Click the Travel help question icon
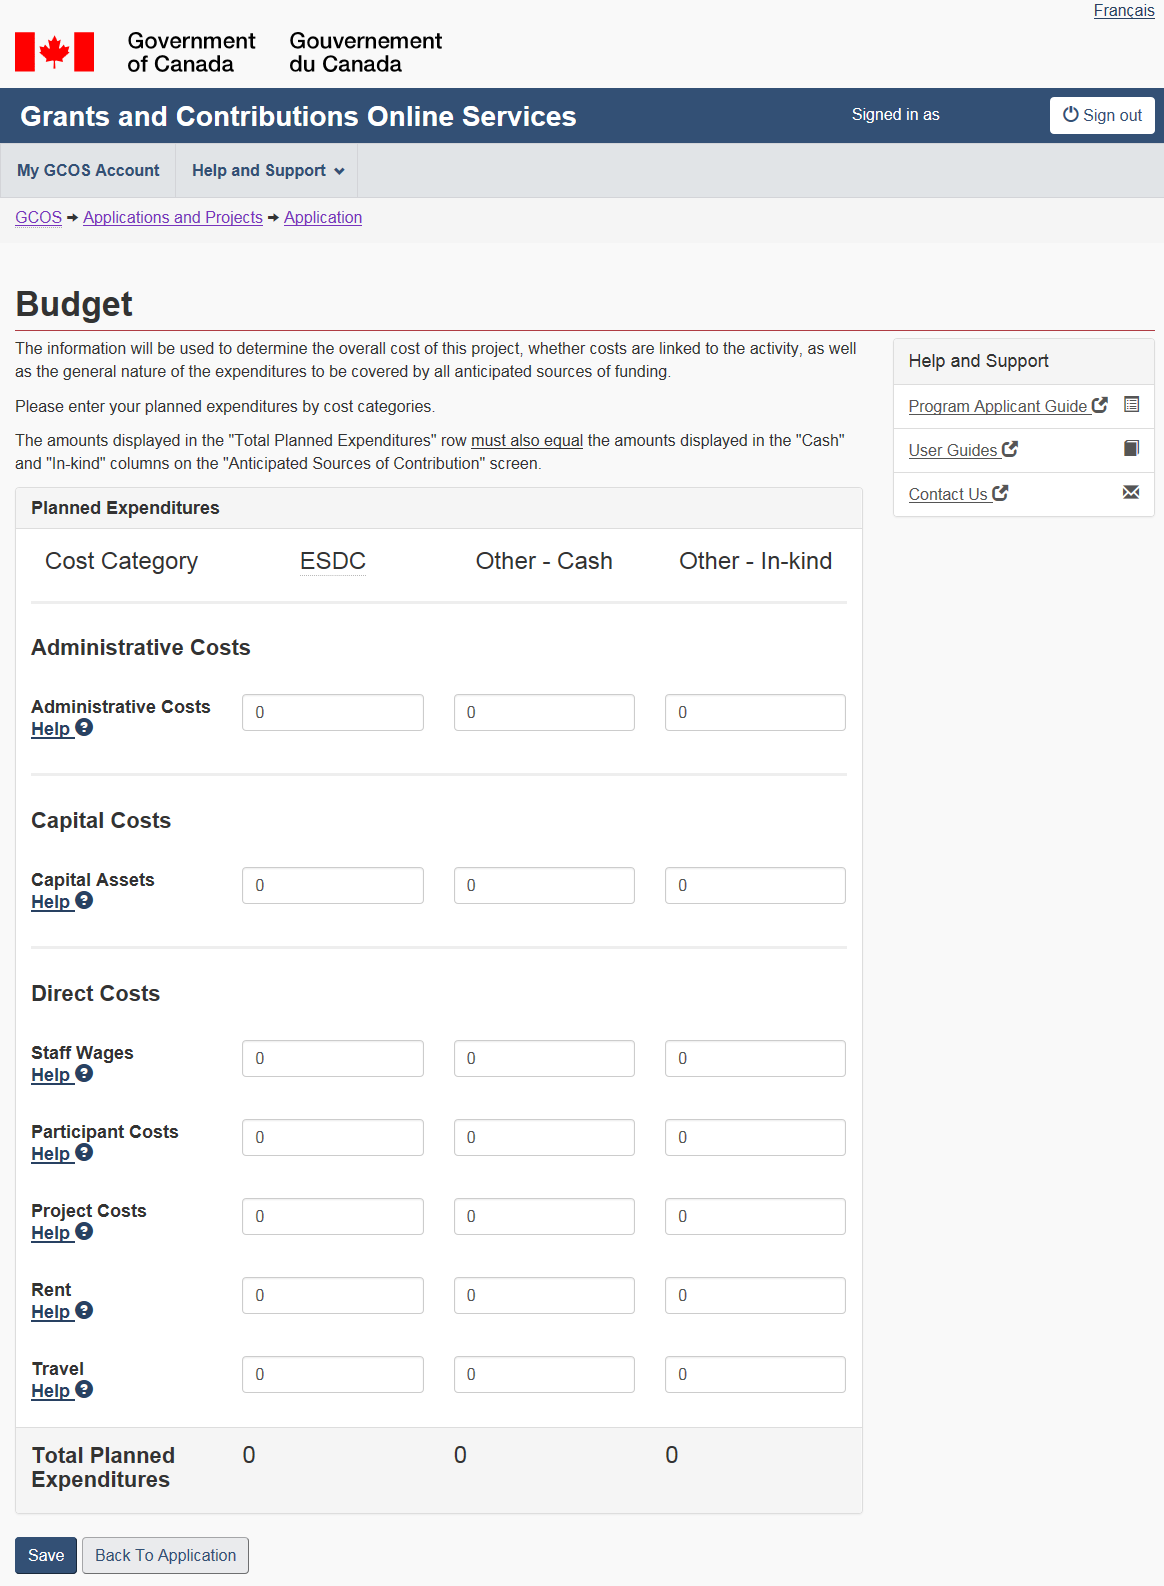 coord(84,1390)
